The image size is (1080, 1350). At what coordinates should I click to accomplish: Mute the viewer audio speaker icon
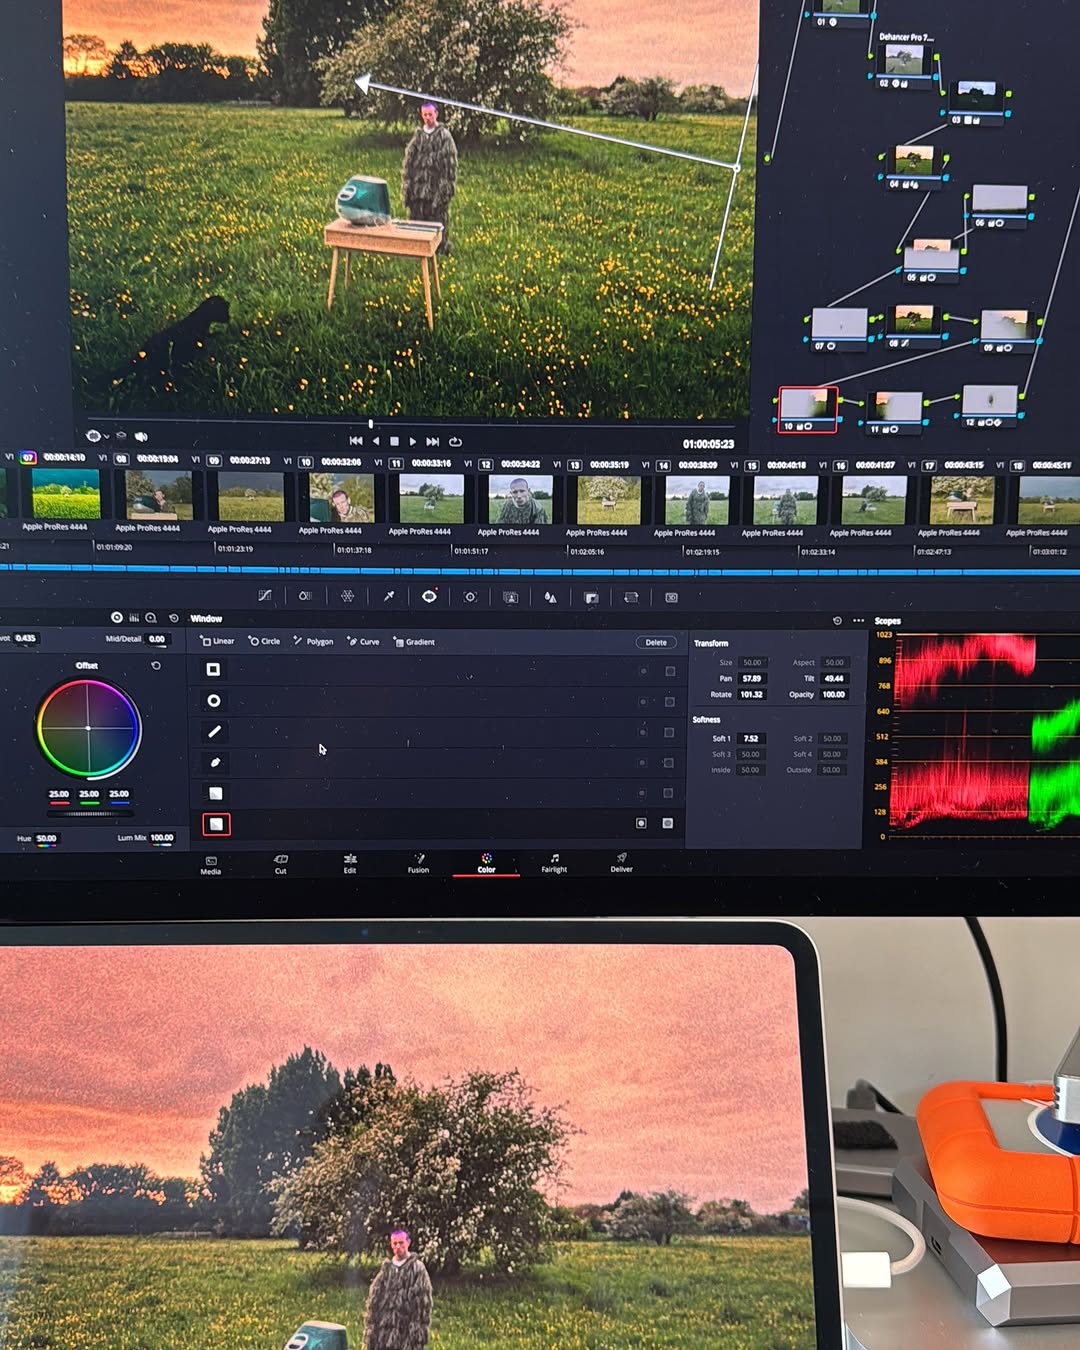point(141,436)
